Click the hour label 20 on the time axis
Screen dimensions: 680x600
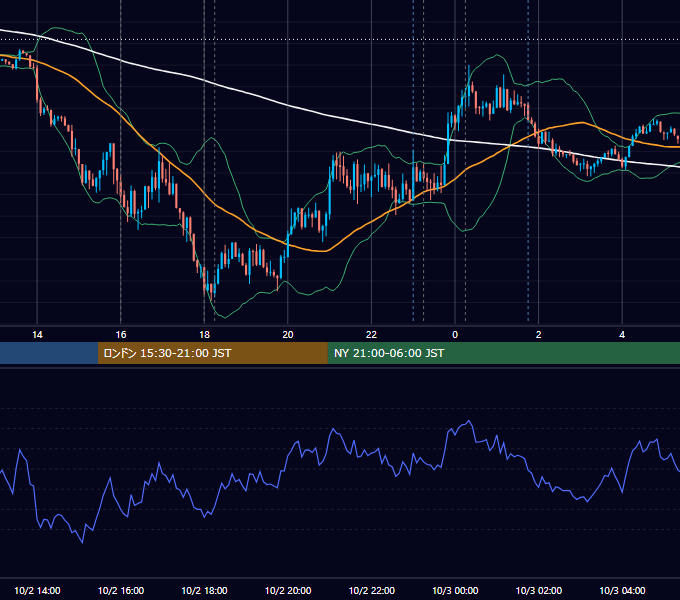click(288, 335)
